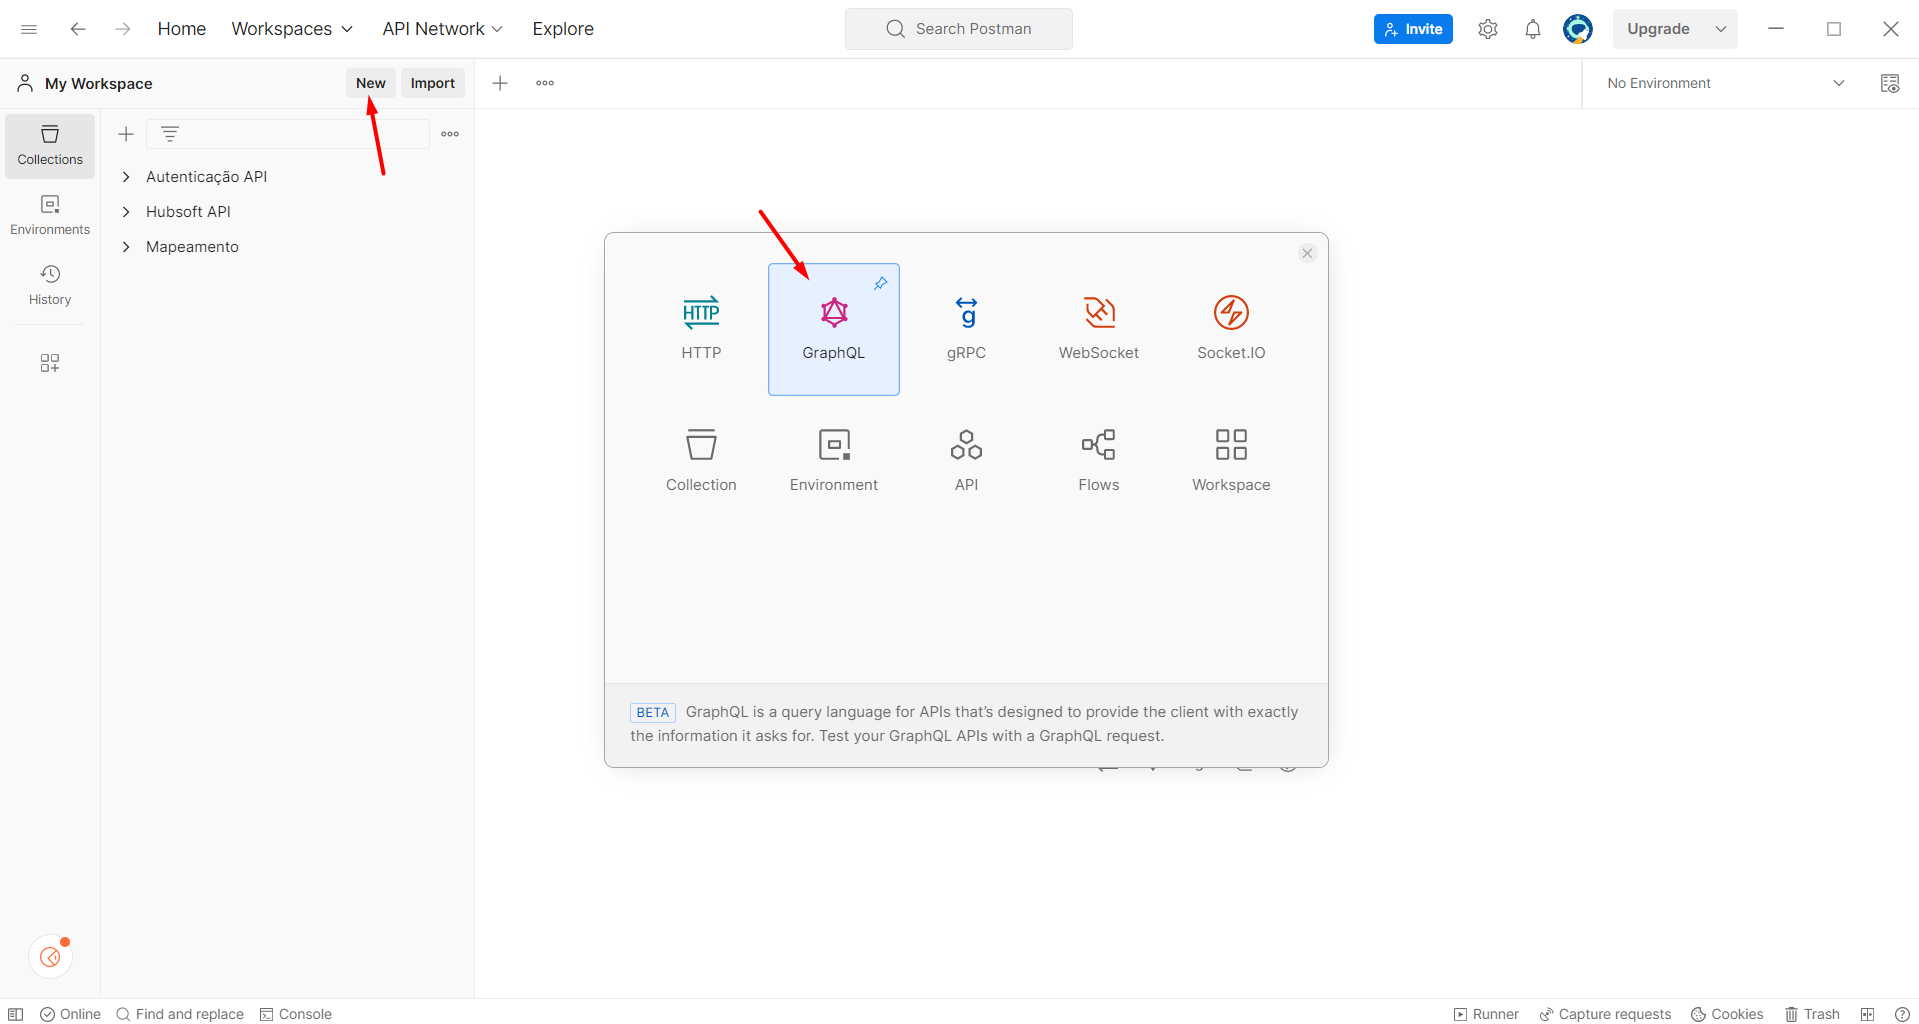Open the help icon in status bar
This screenshot has height=1024, width=1919.
click(x=1902, y=1014)
